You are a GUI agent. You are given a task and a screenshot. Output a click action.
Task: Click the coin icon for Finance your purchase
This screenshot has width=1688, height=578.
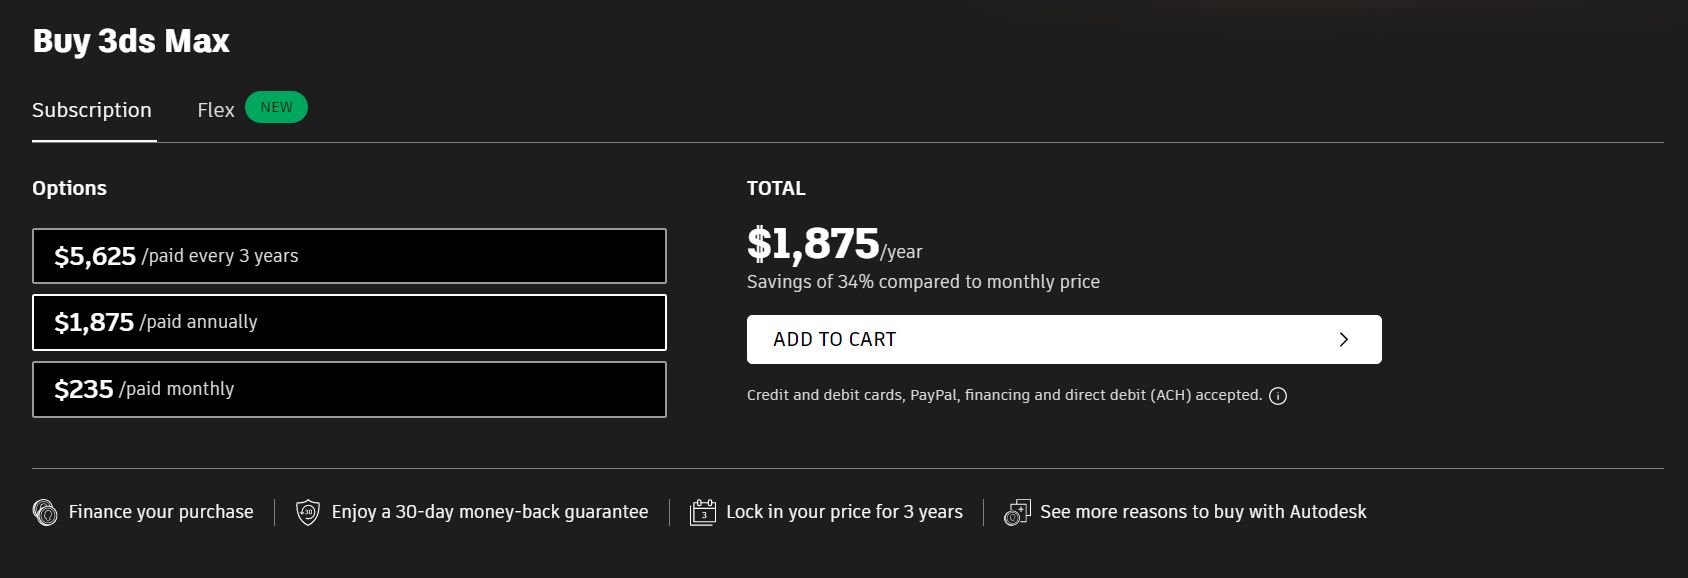click(x=45, y=513)
